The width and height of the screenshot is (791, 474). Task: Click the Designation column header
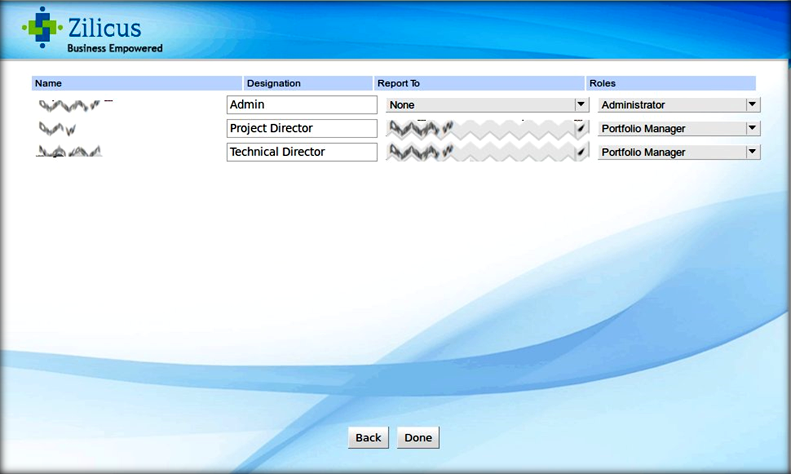(x=273, y=84)
